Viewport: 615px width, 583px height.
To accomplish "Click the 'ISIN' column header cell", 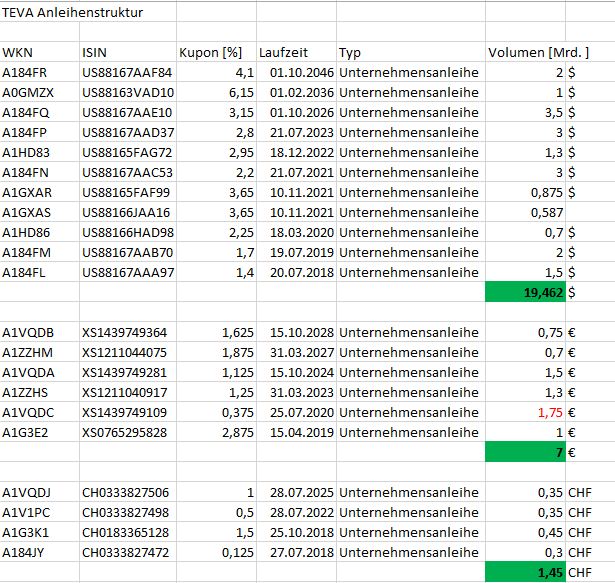I will point(128,52).
